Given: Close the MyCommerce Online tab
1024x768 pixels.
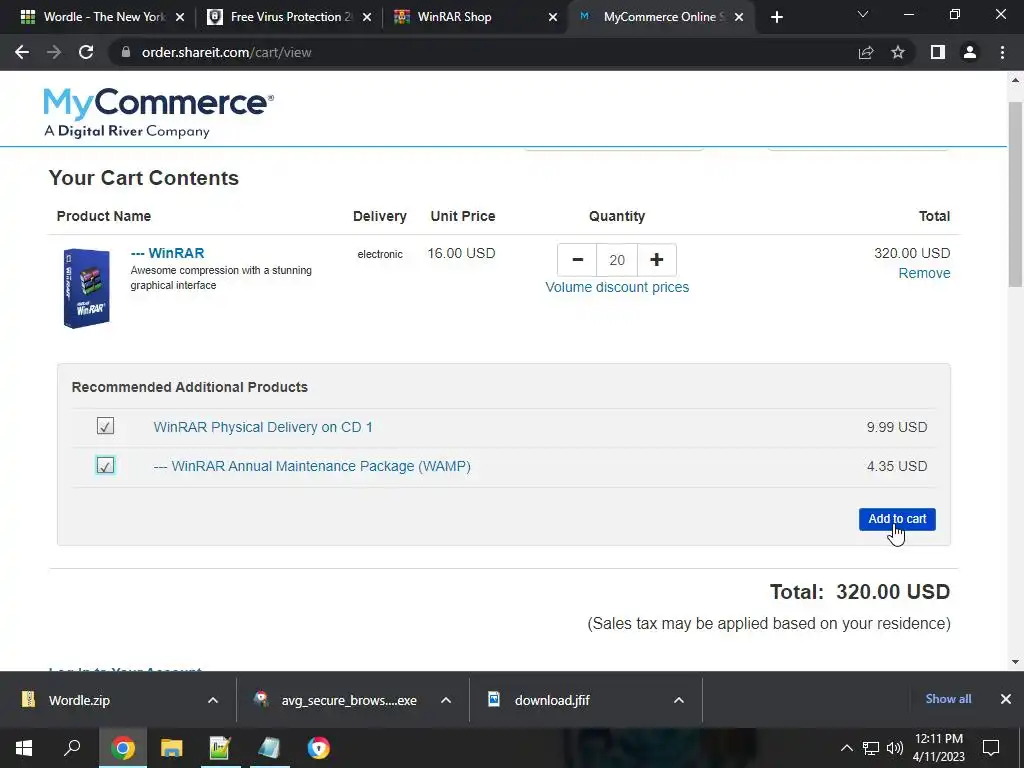Looking at the screenshot, I should [739, 17].
